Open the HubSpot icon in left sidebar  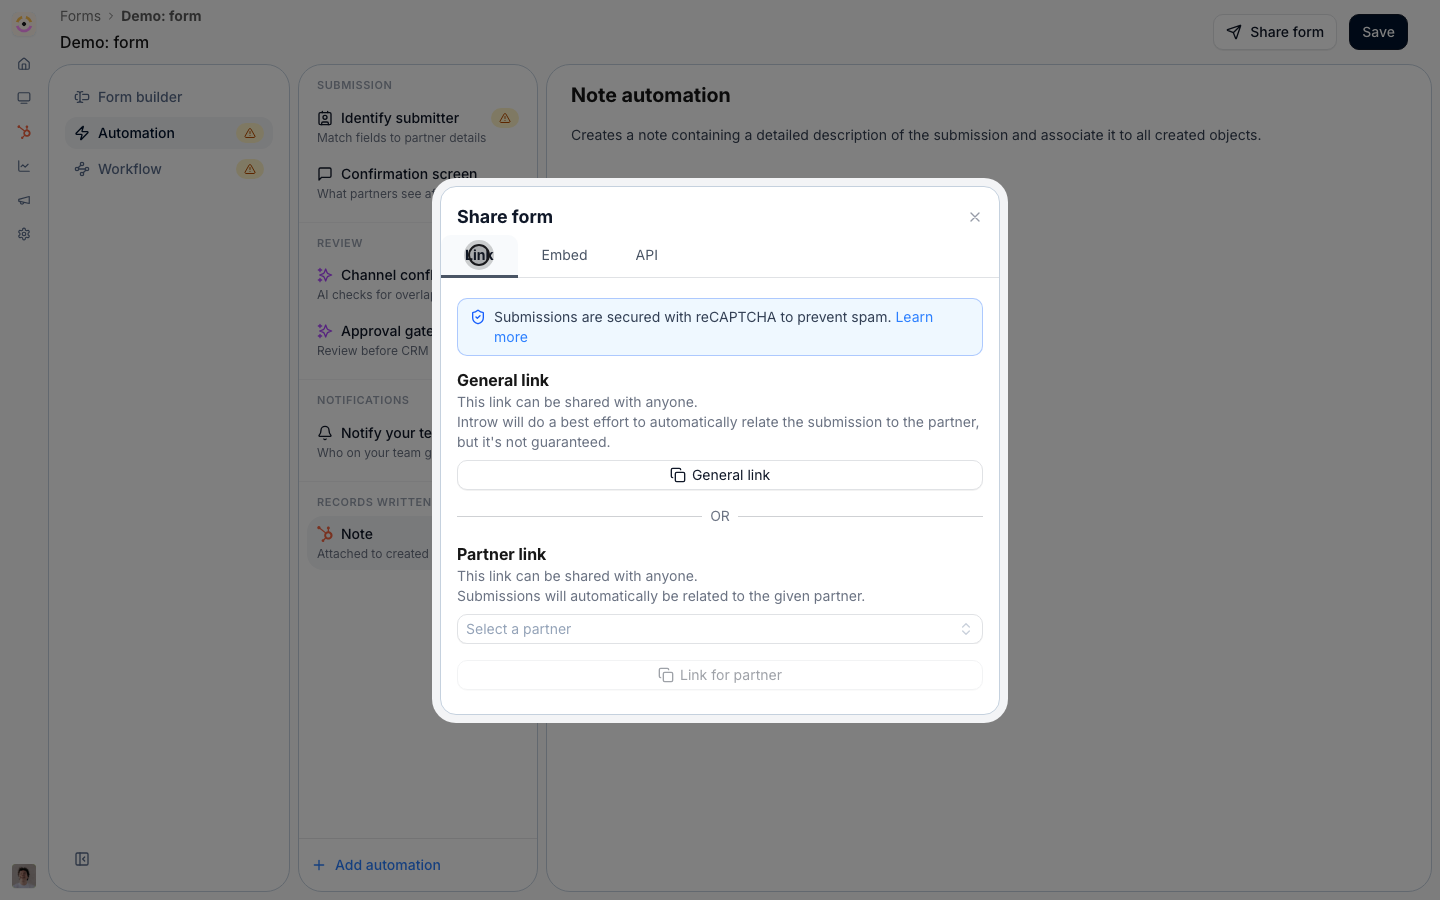click(24, 132)
